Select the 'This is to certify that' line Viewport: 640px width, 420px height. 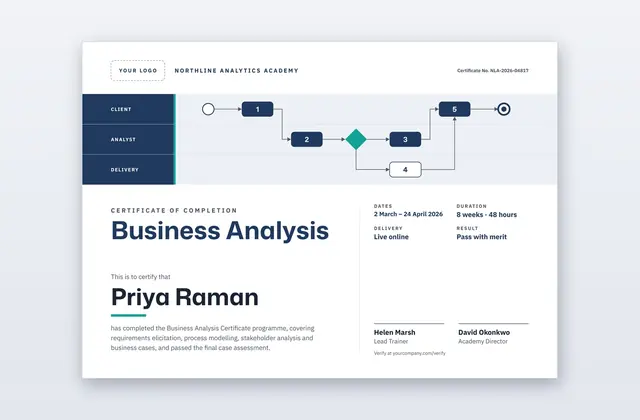pyautogui.click(x=140, y=277)
